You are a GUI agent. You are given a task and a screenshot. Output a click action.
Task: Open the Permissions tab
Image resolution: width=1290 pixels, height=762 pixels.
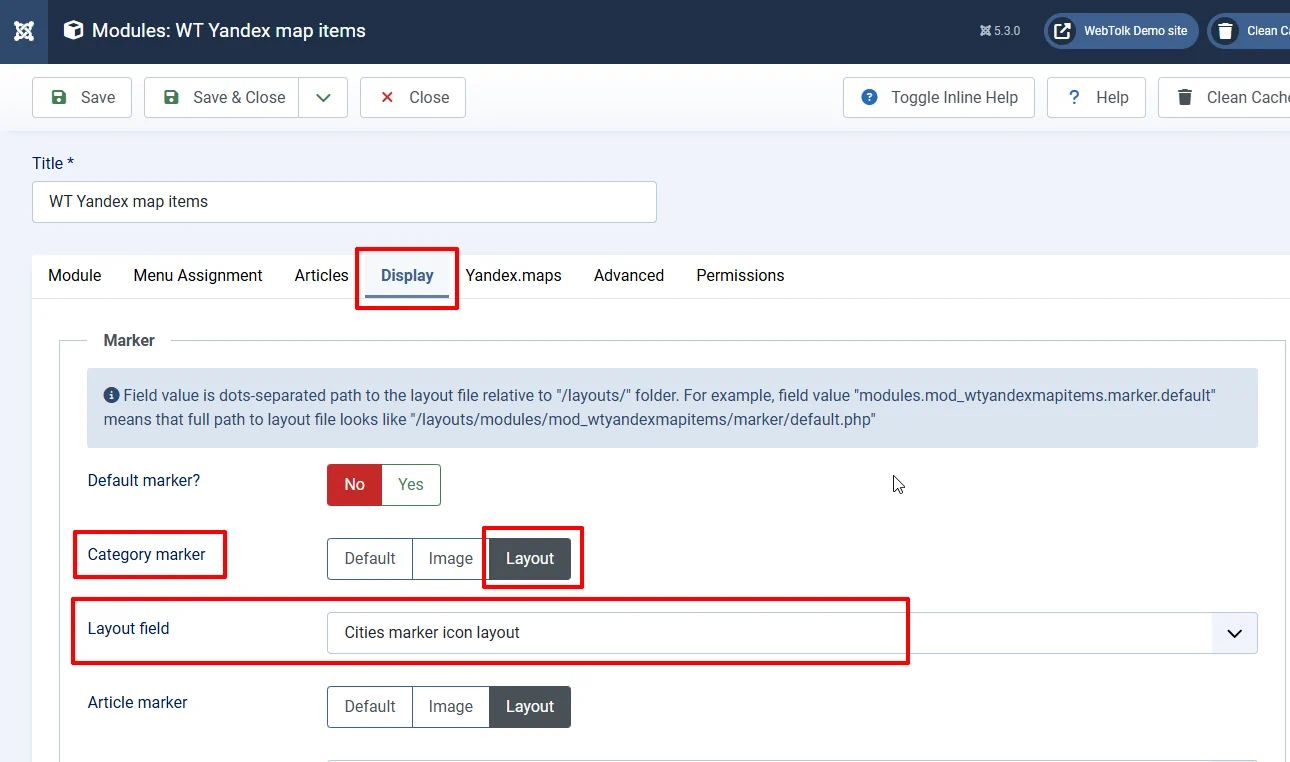click(740, 275)
